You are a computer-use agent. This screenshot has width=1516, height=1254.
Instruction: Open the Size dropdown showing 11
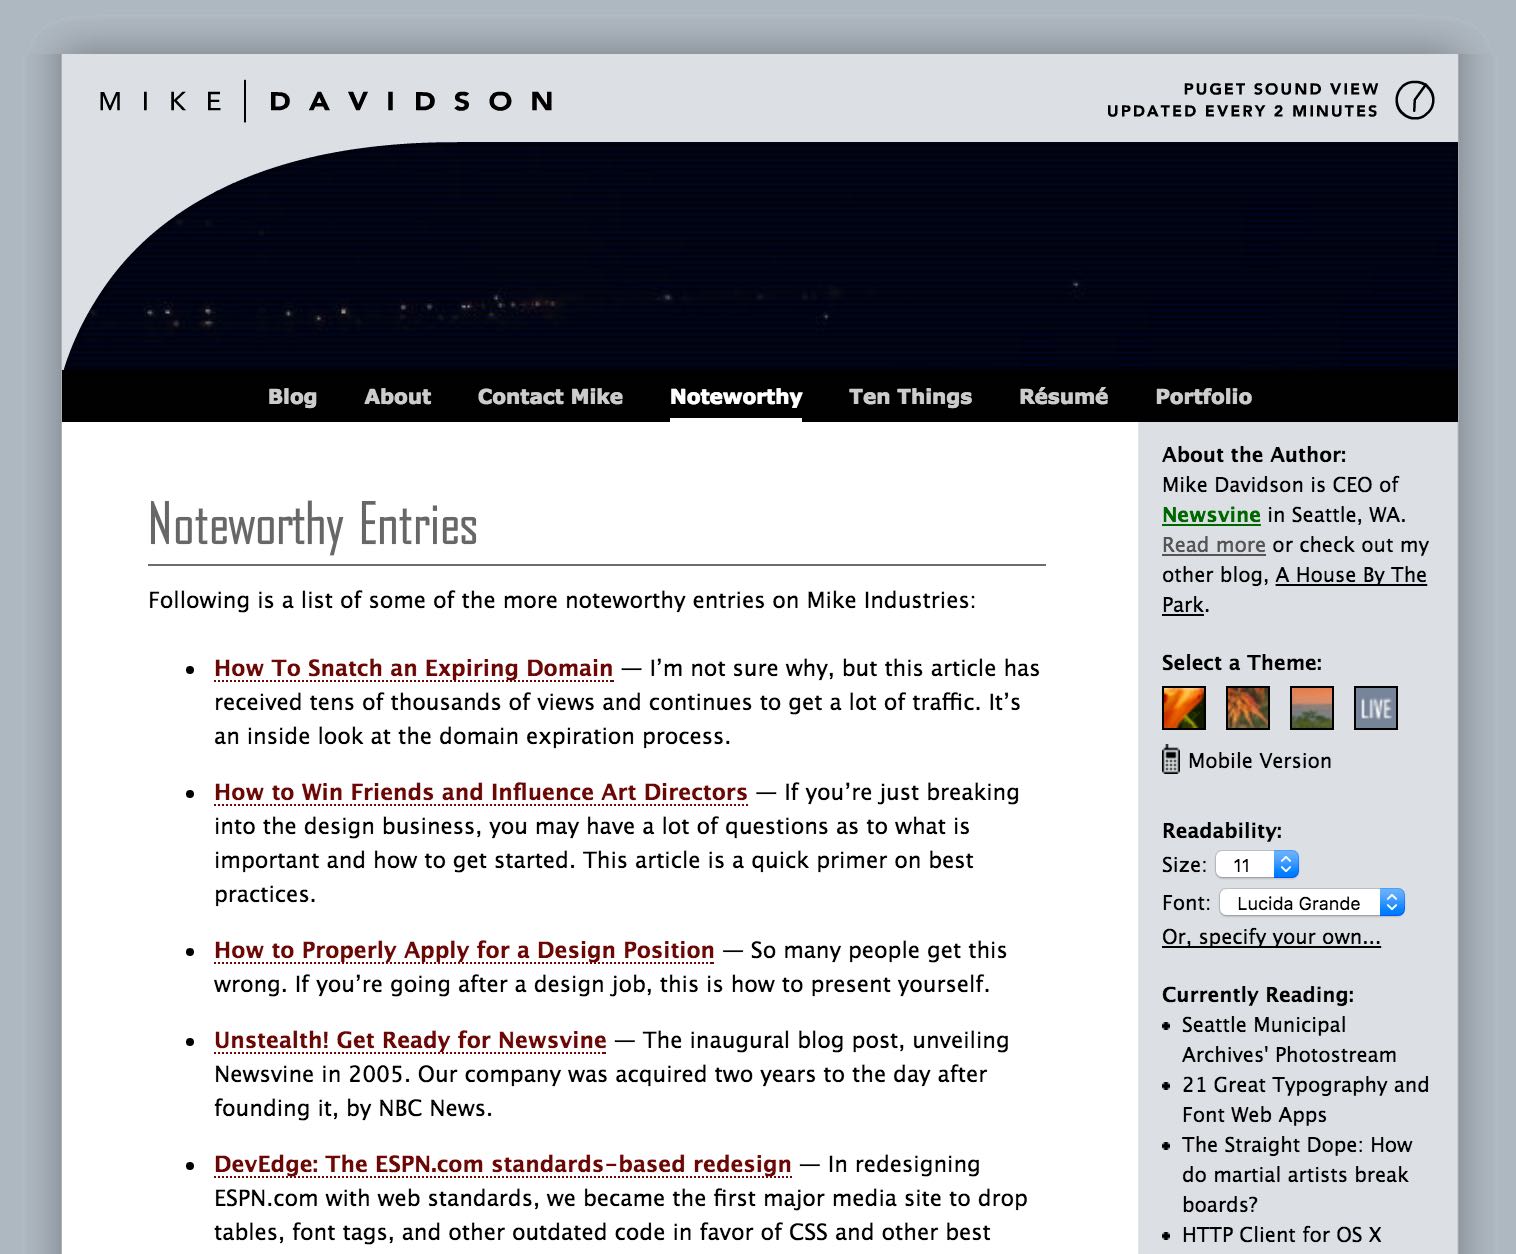pyautogui.click(x=1256, y=865)
